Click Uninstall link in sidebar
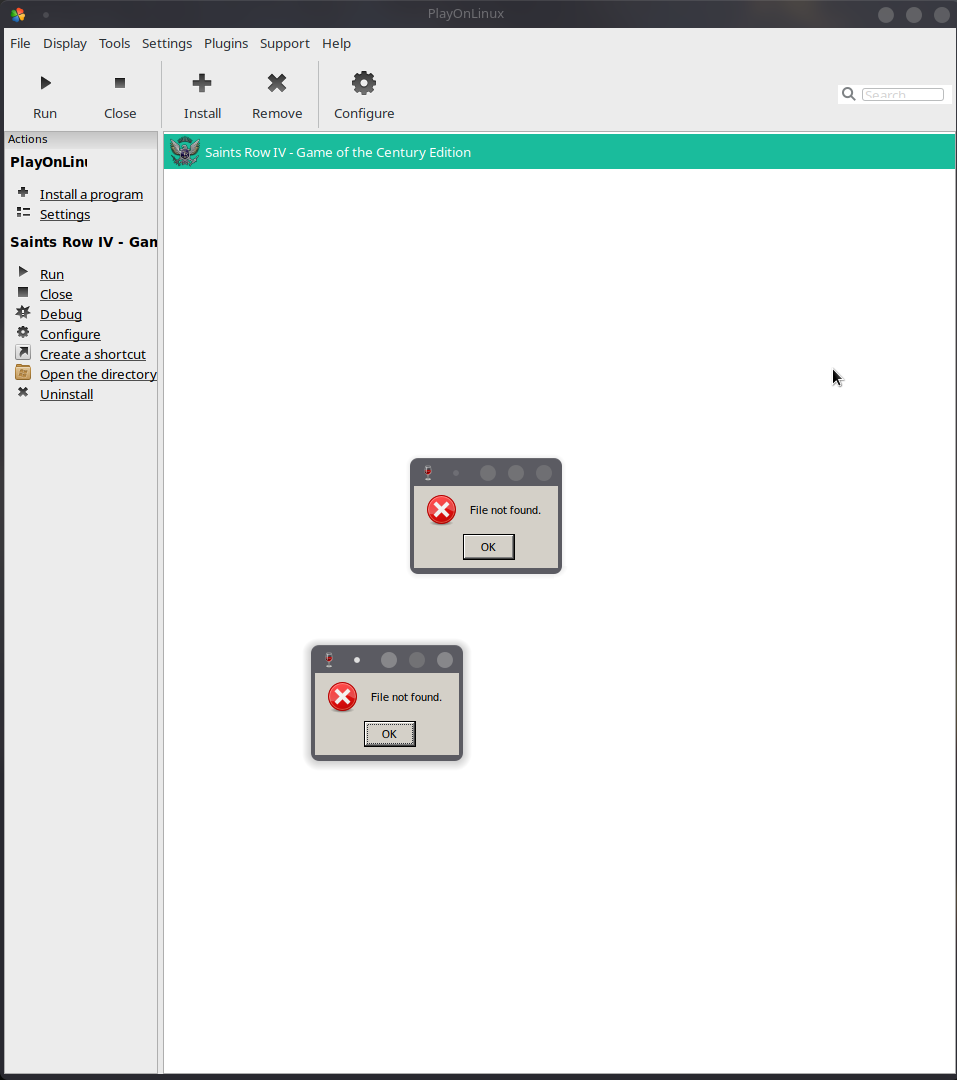 point(66,394)
